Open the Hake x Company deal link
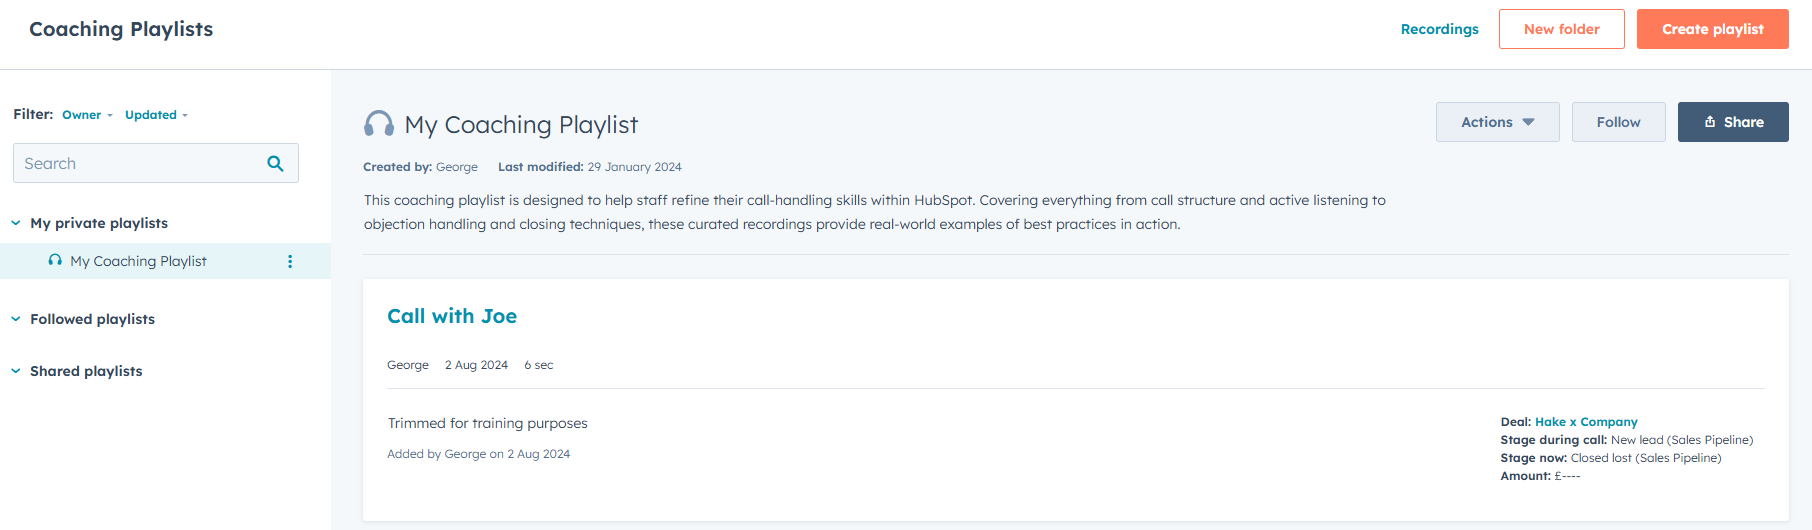 tap(1586, 422)
